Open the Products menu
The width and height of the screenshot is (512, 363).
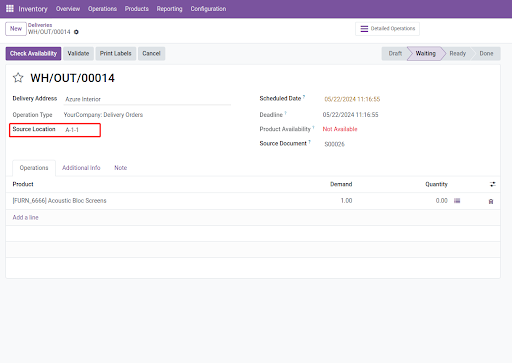[x=137, y=9]
